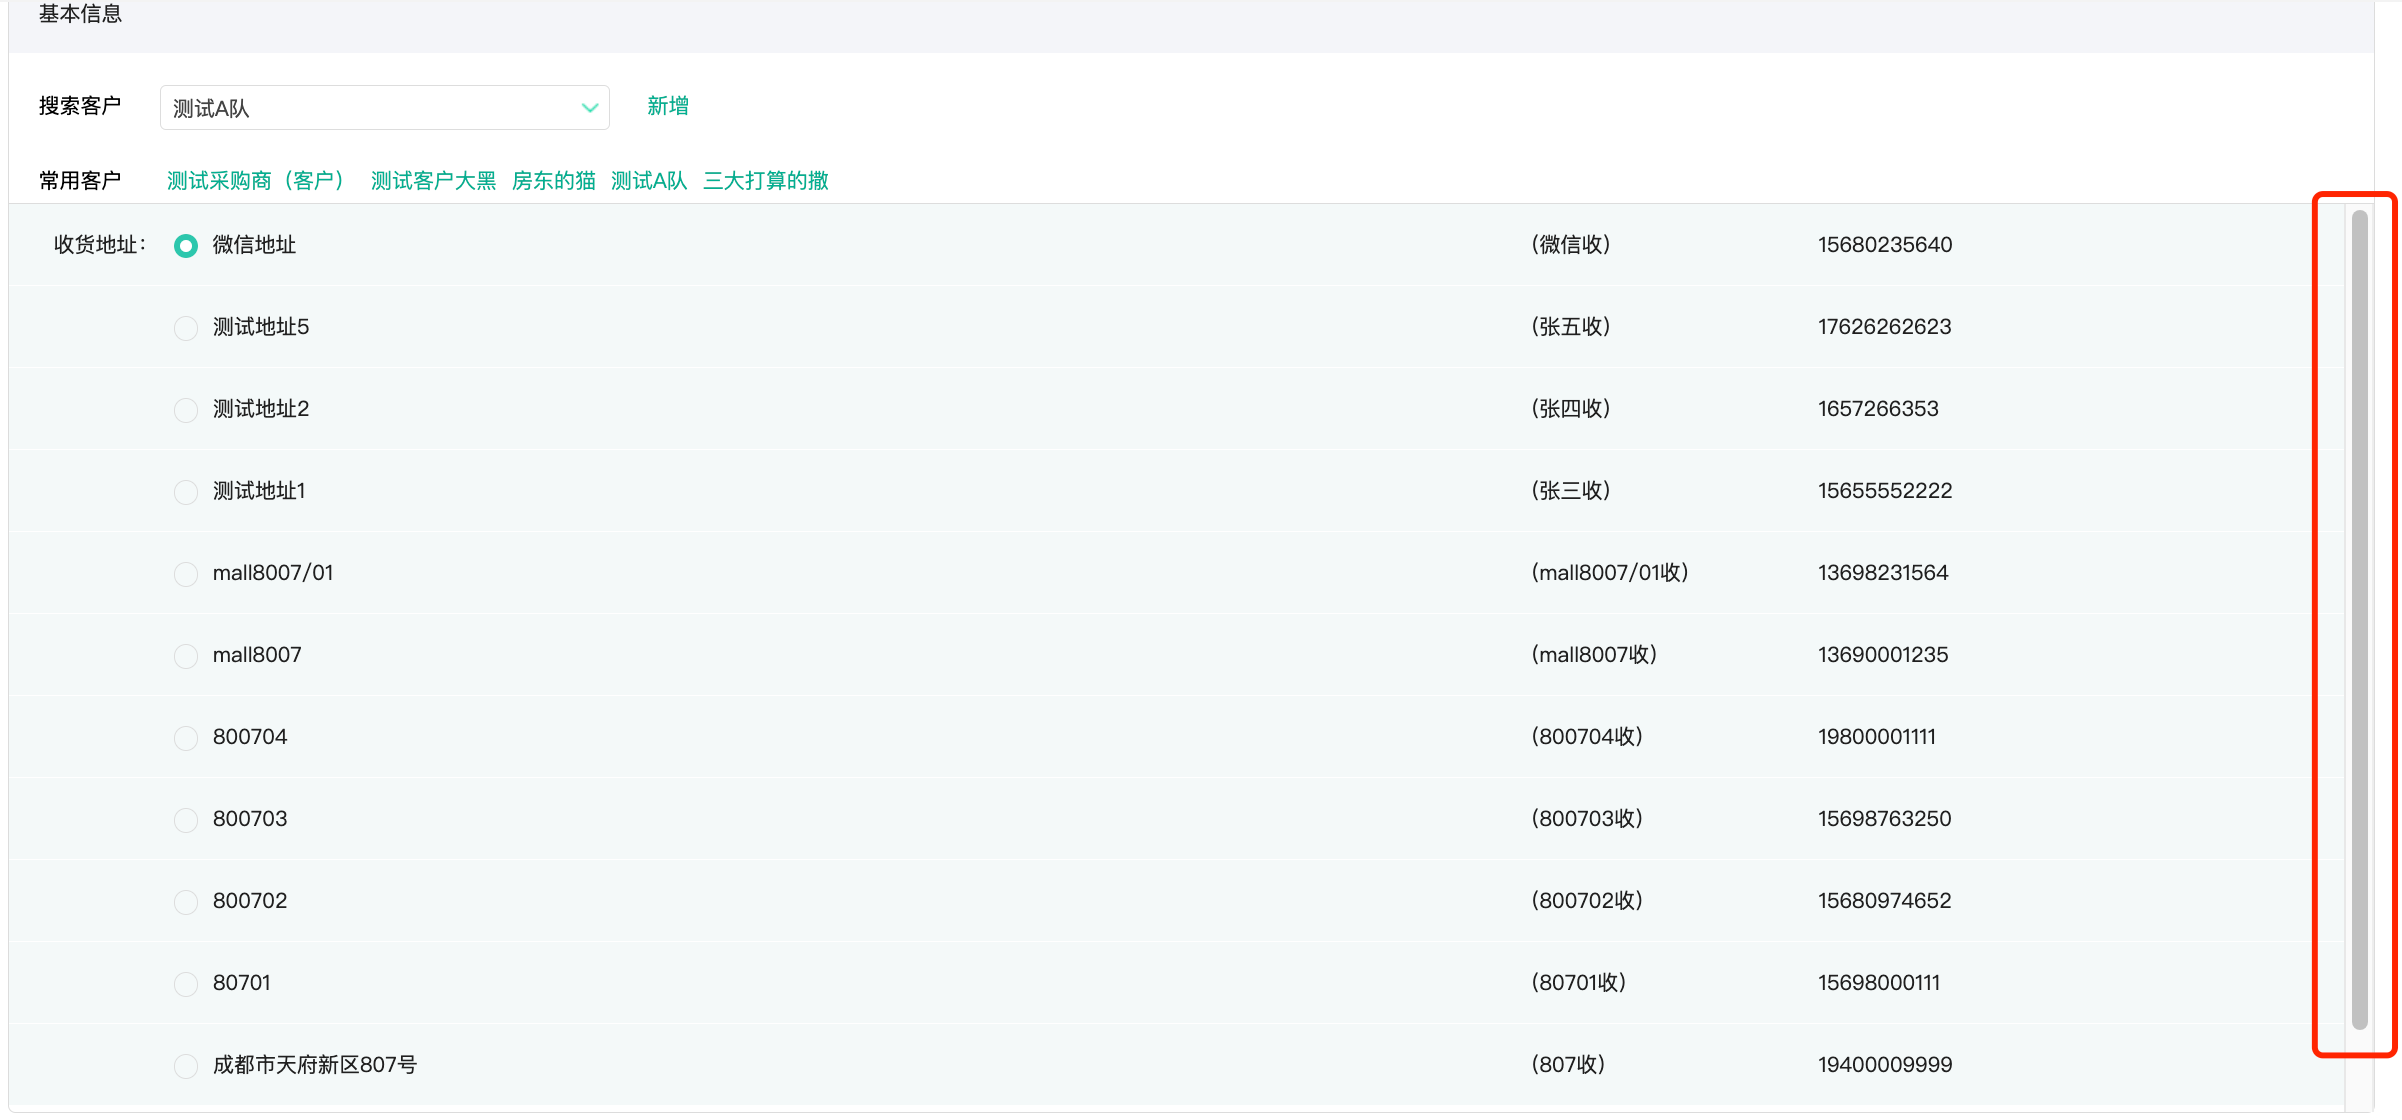
Task: Select the 800703 address radio button
Action: tap(186, 820)
